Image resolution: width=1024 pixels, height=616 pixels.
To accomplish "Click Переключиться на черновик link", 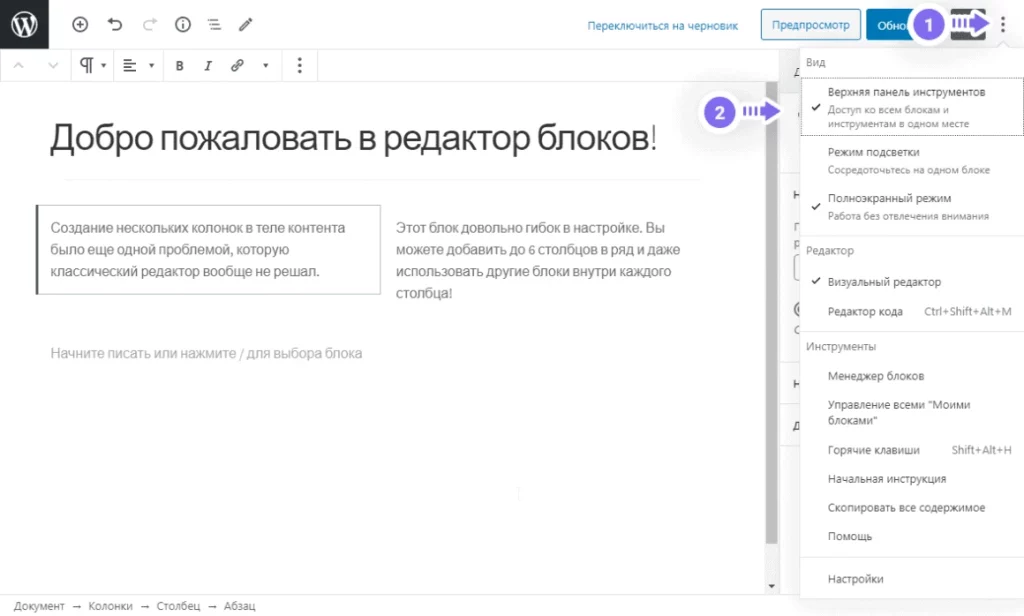I will [x=662, y=26].
